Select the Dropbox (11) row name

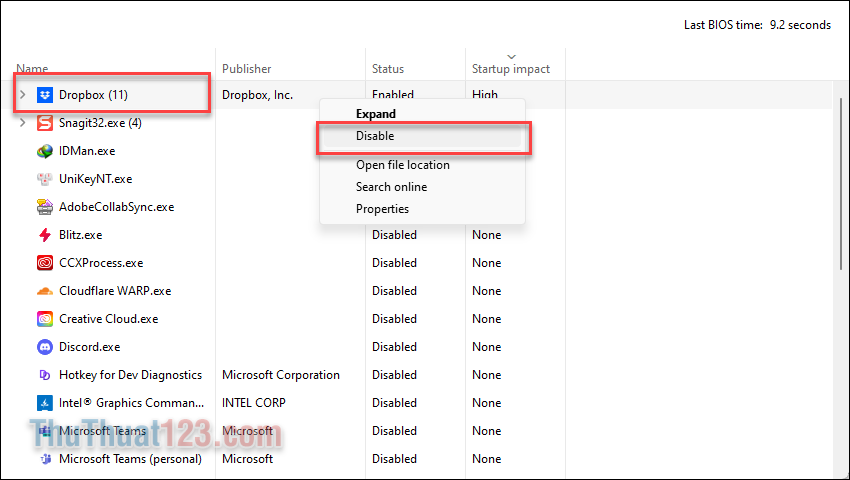(93, 95)
